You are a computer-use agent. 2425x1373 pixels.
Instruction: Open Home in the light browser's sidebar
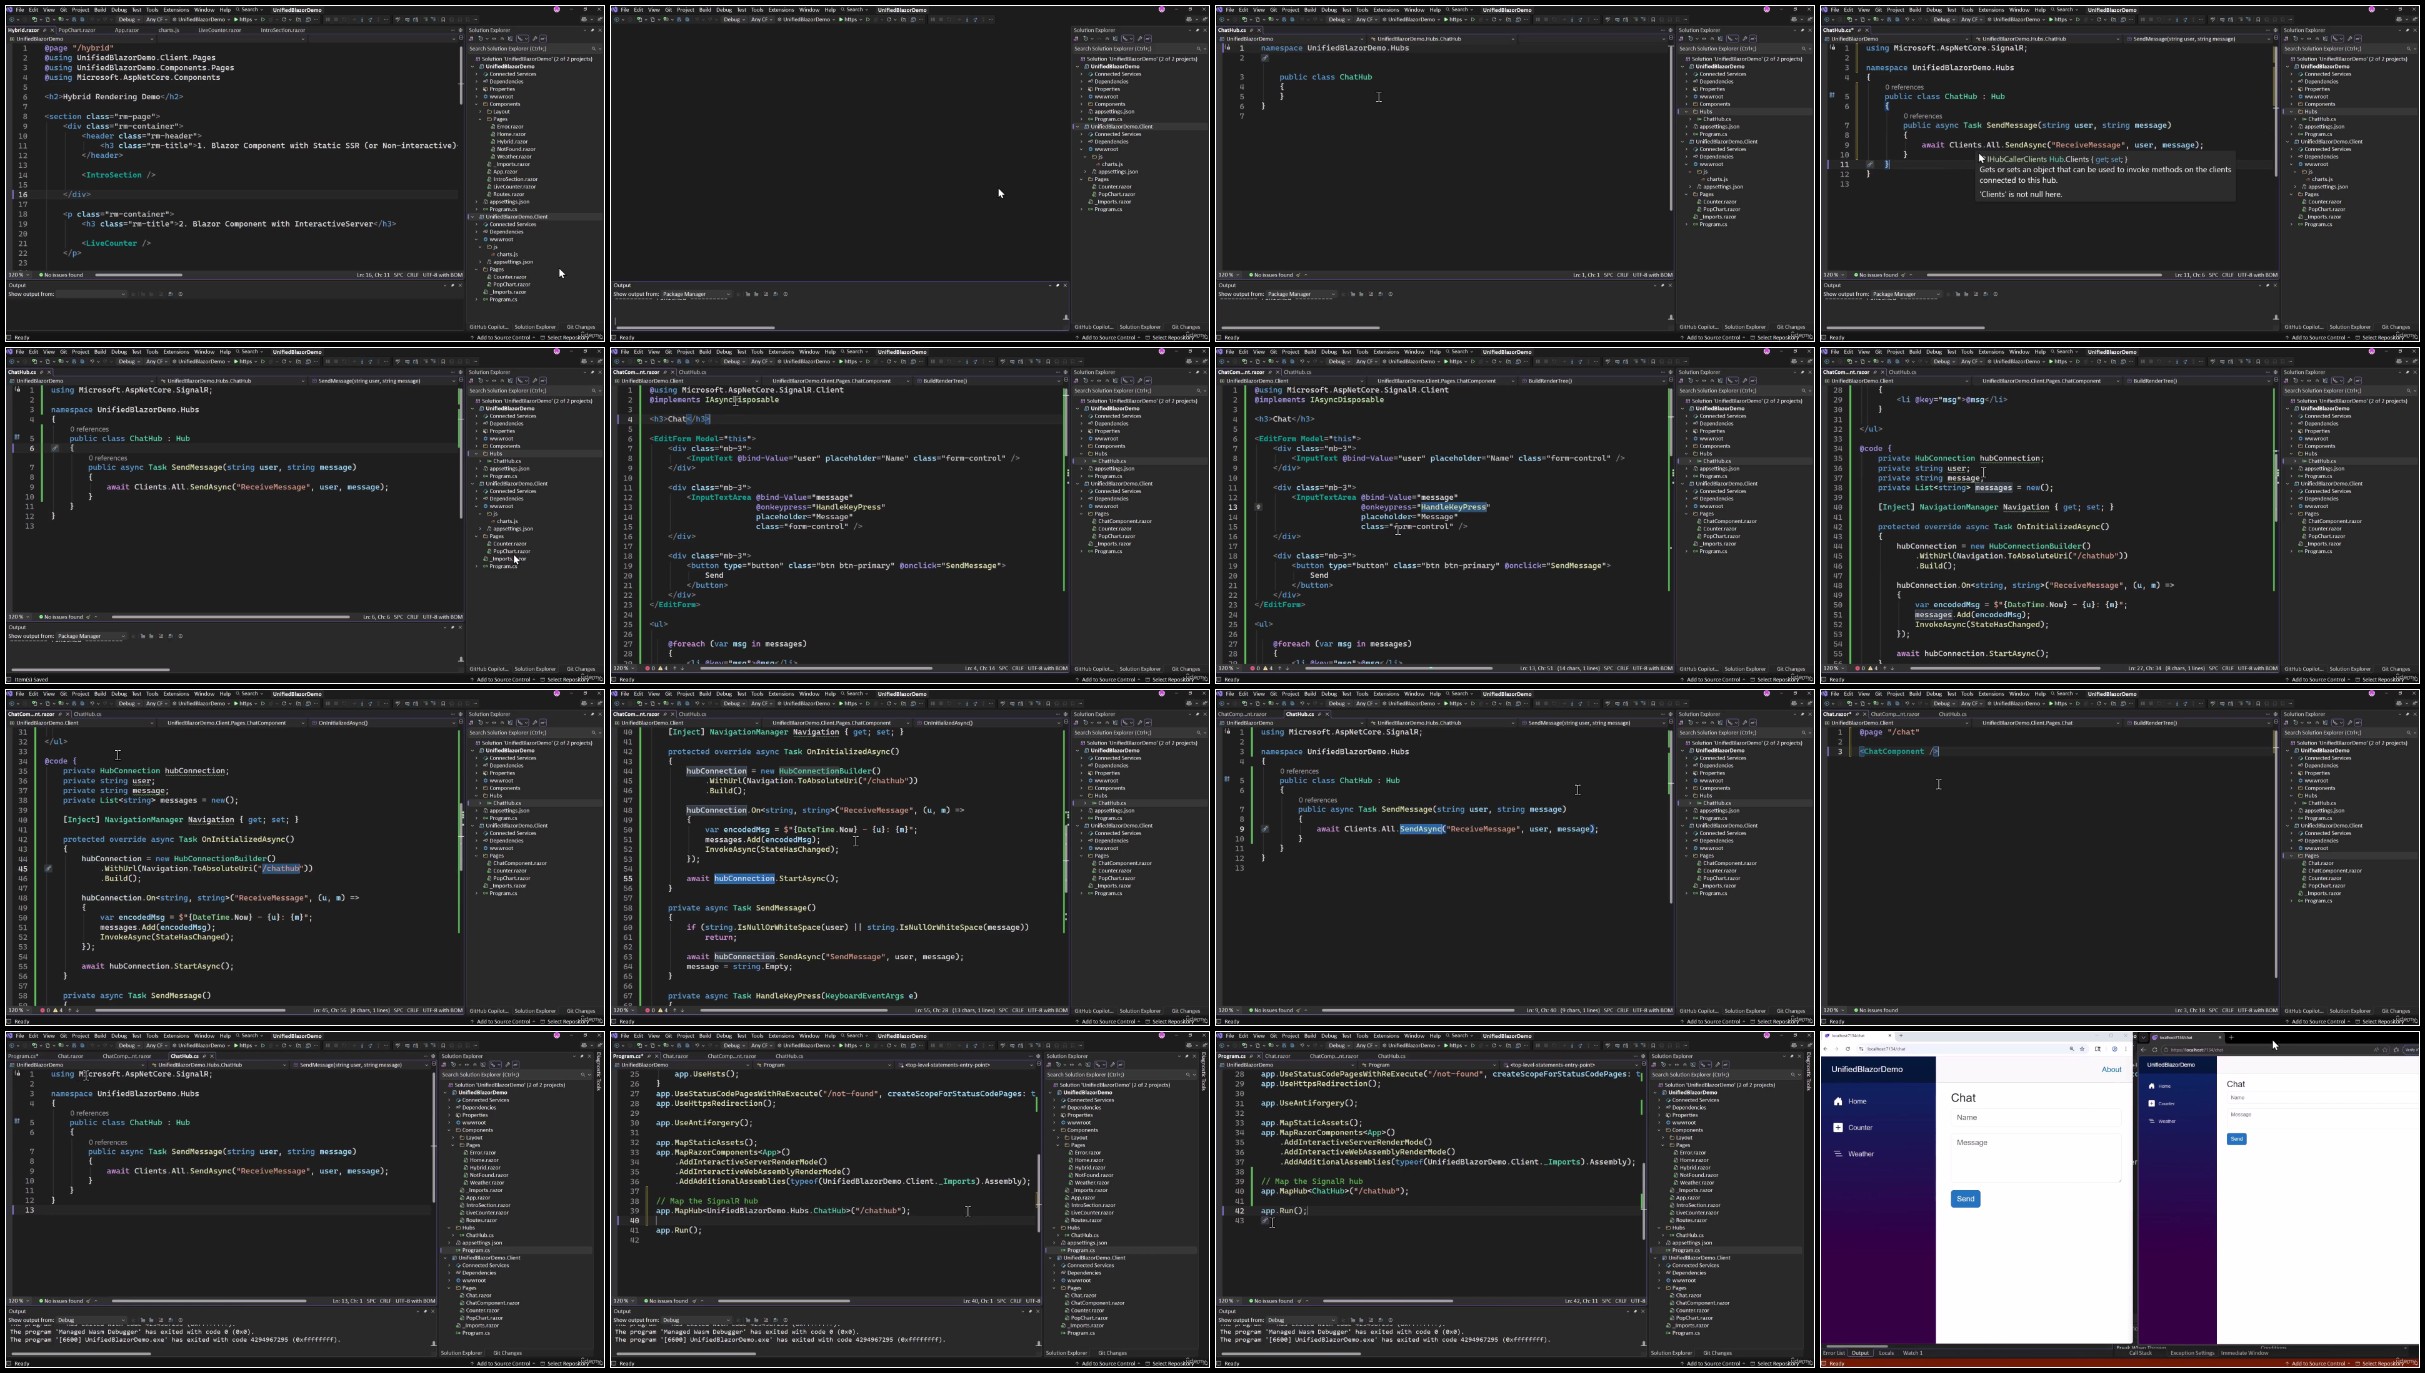click(1849, 1101)
